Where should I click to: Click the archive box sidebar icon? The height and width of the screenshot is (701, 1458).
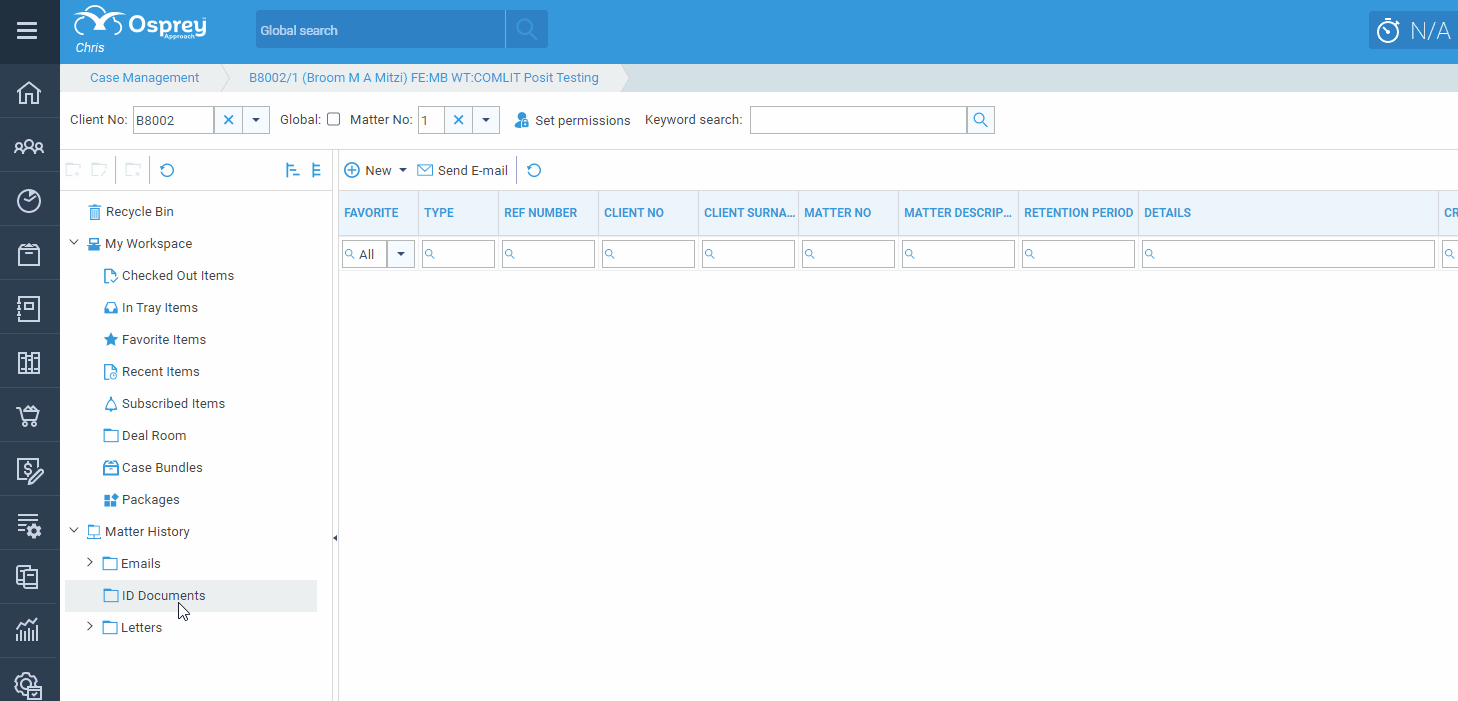29,255
